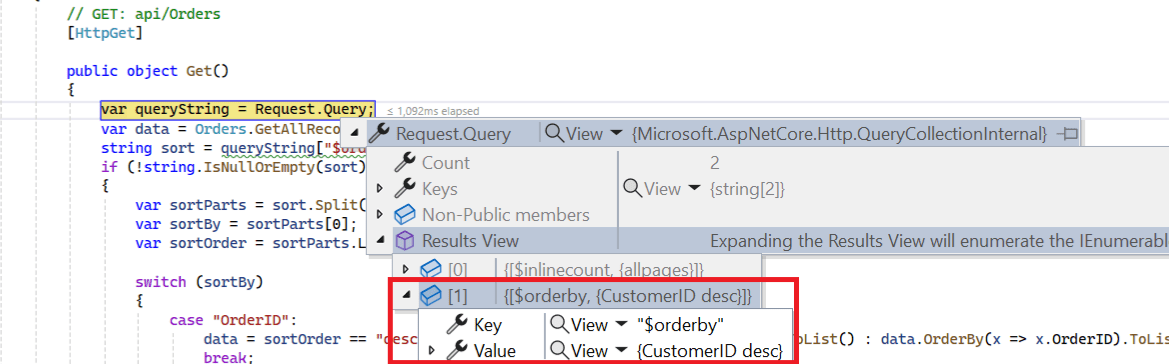Click the Request.Query wrench icon
The image size is (1169, 364).
pos(379,134)
